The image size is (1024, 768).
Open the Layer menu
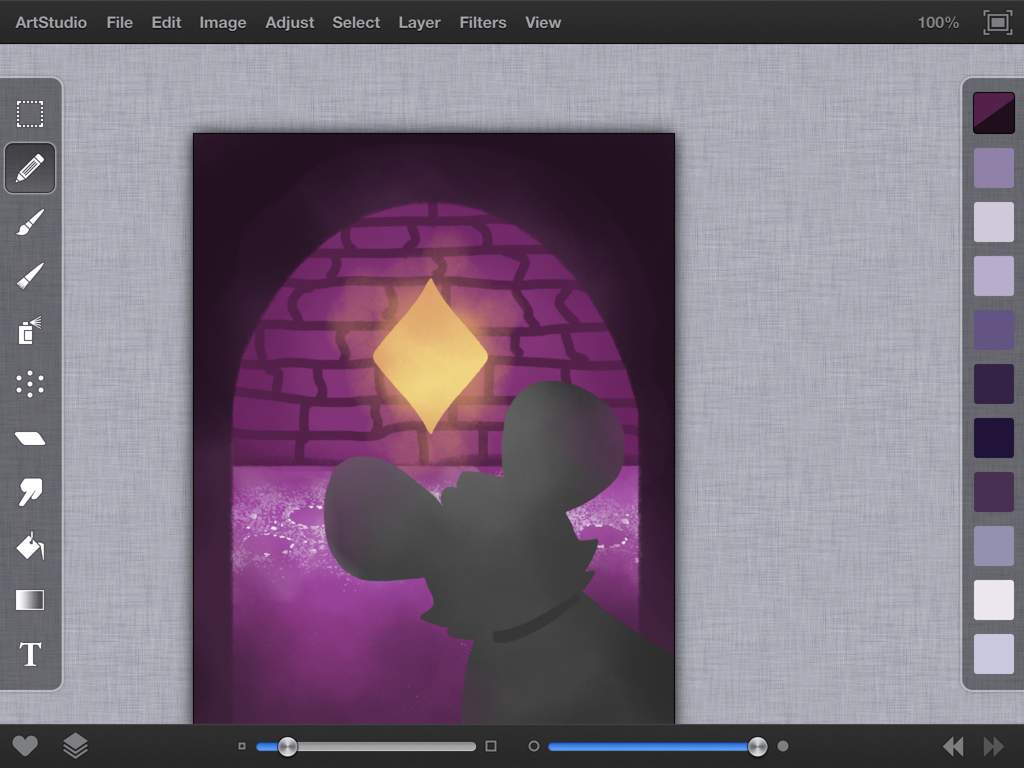pos(419,23)
